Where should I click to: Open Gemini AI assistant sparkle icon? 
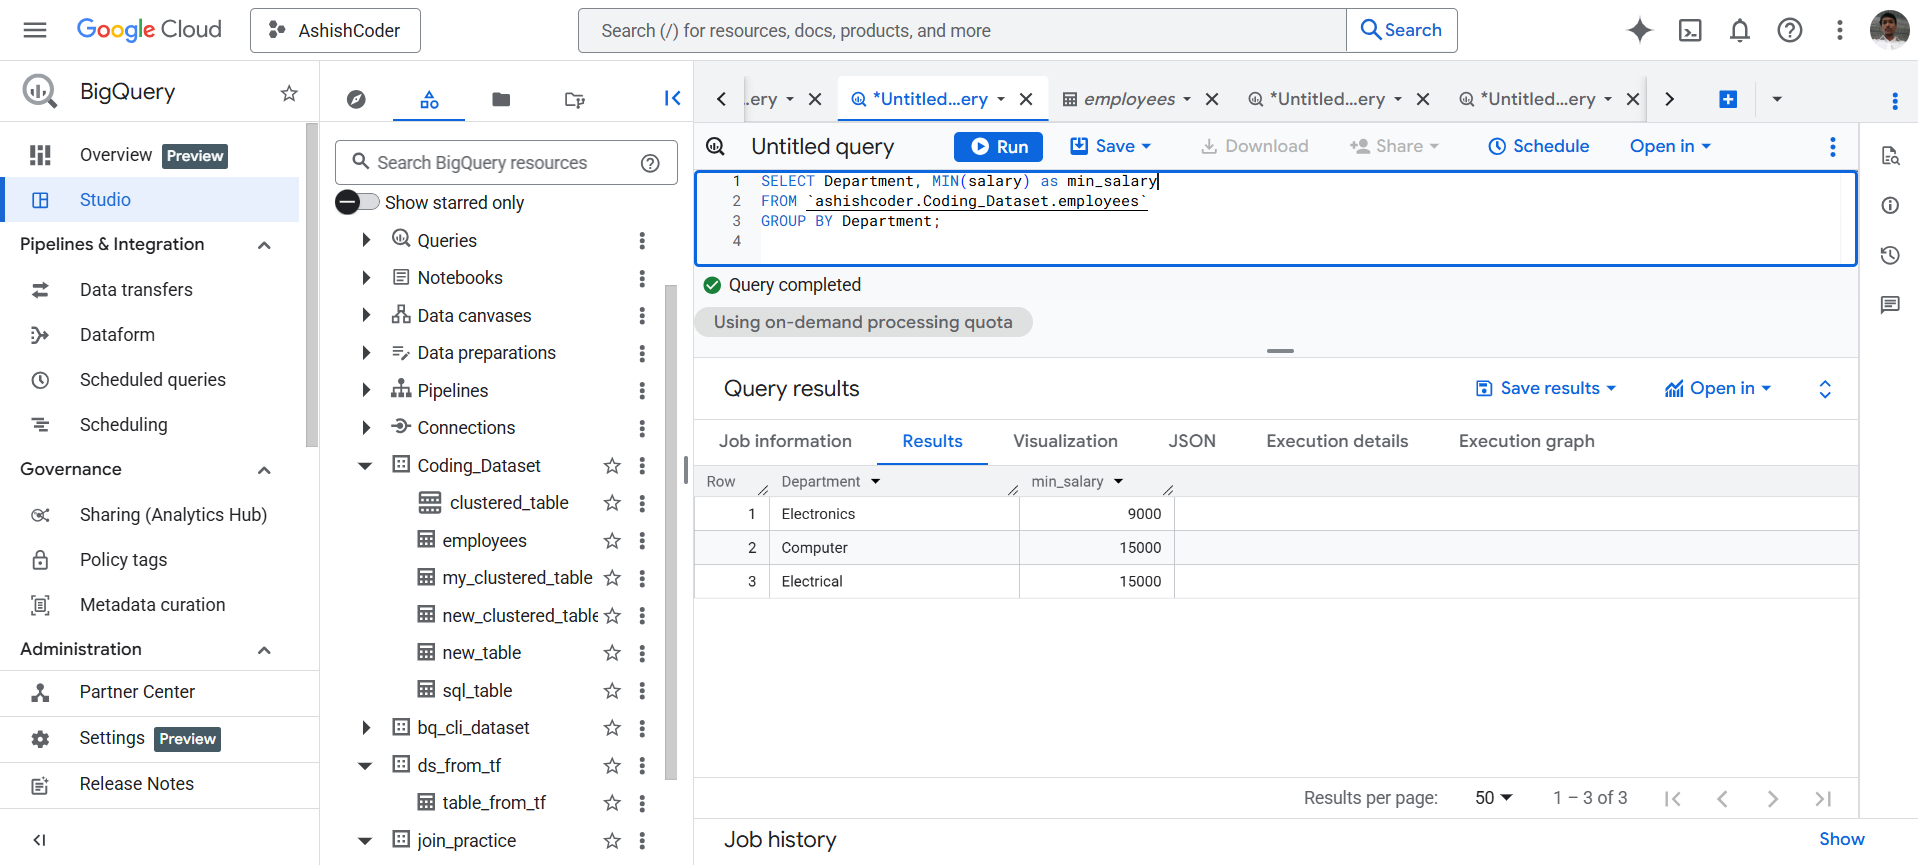click(1640, 30)
